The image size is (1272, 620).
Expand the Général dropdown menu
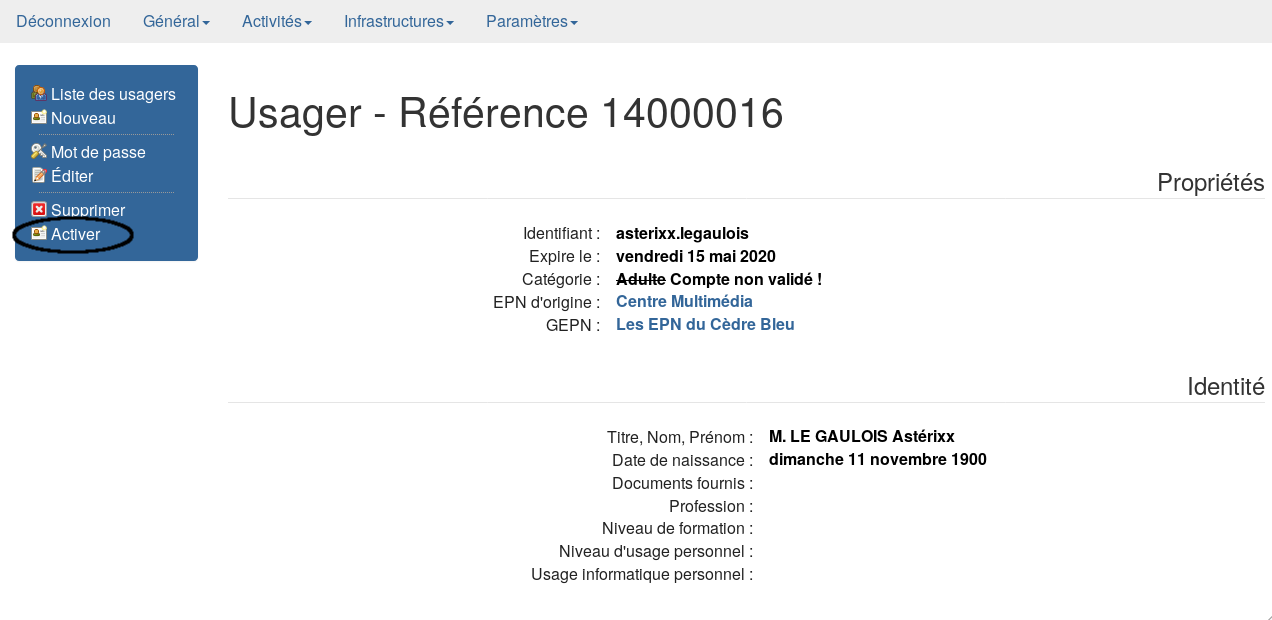176,21
